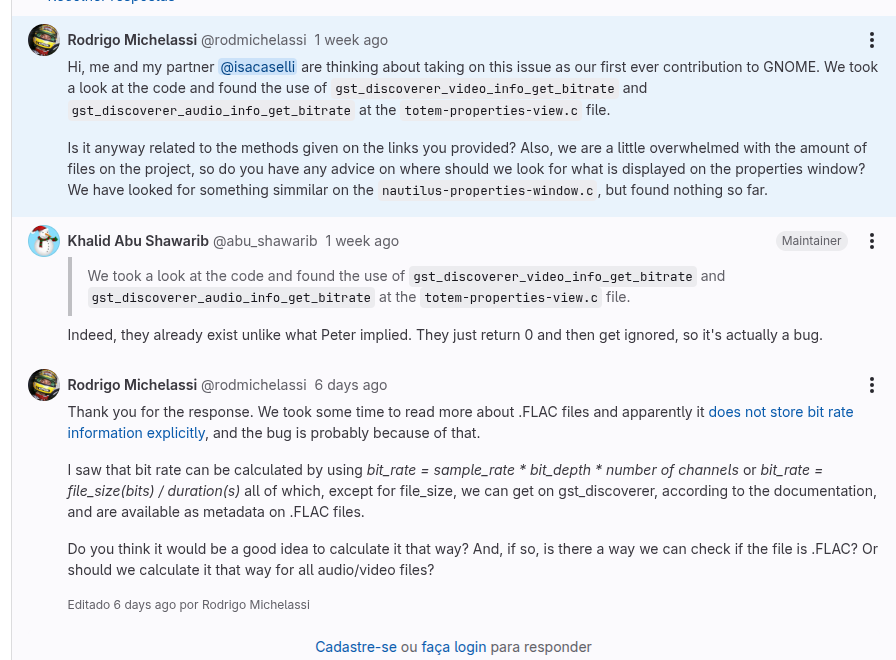896x660 pixels.
Task: Click the 'information explicitly' link text
Action: [x=136, y=433]
